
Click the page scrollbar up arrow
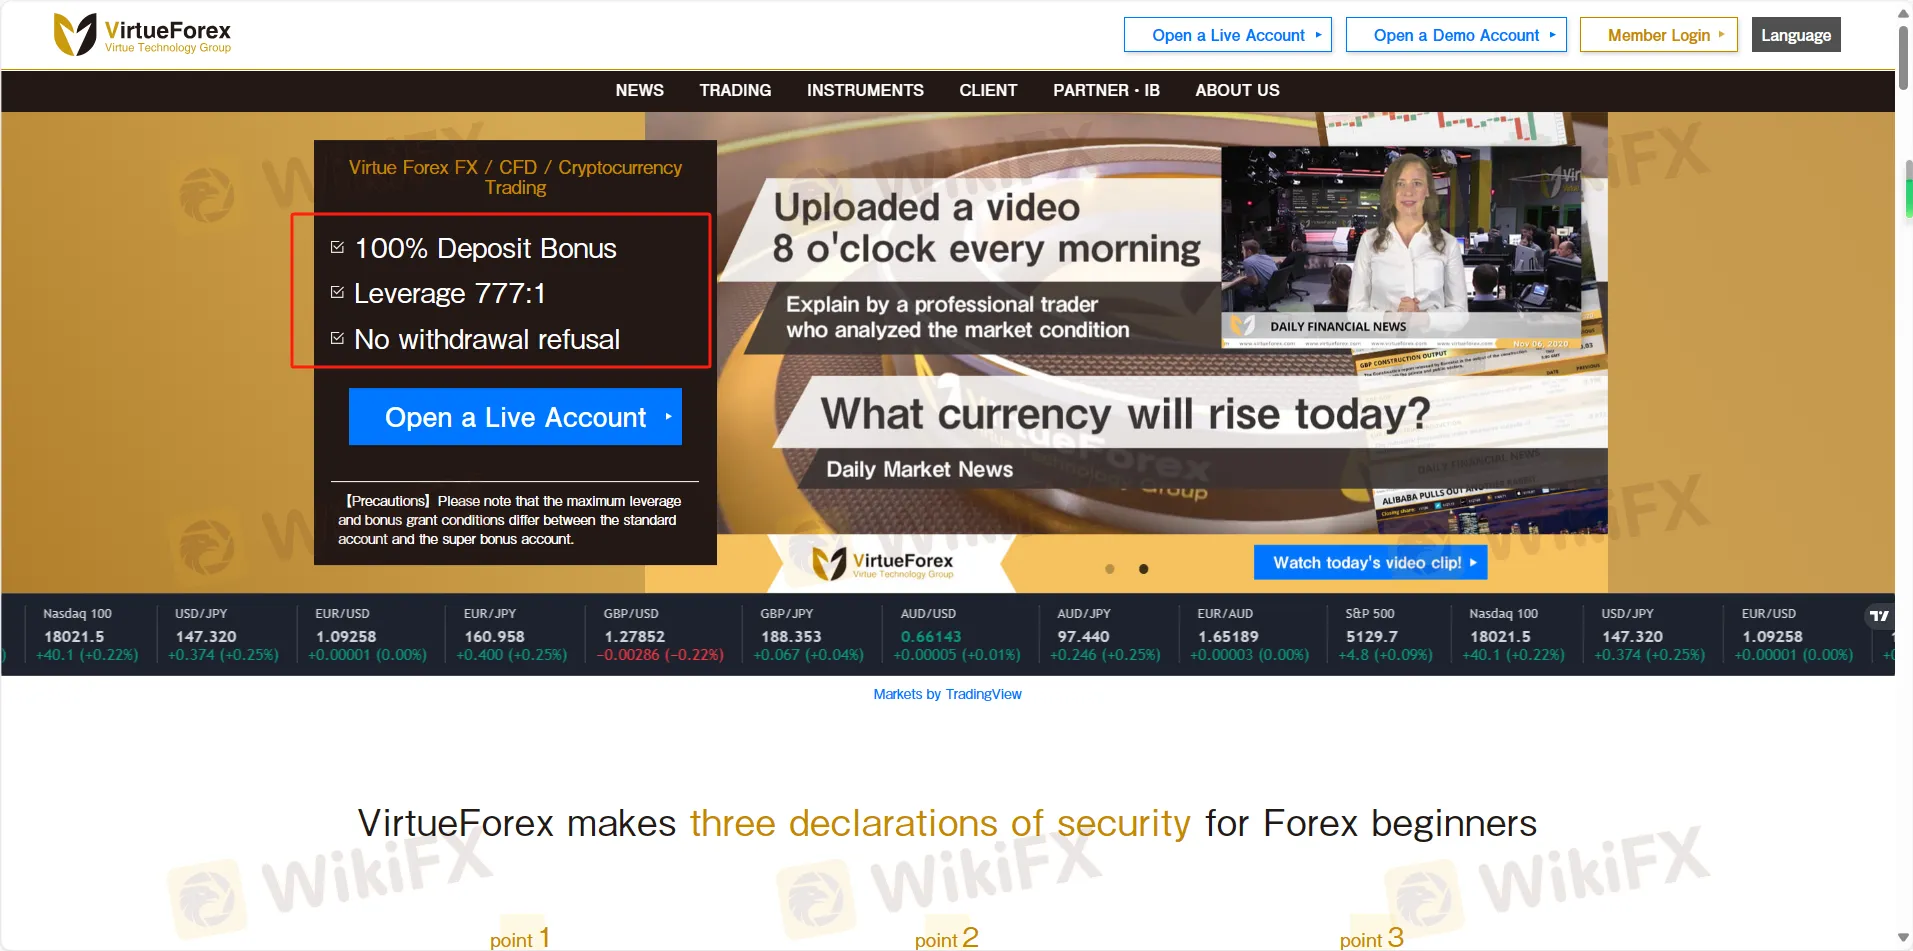(x=1904, y=12)
